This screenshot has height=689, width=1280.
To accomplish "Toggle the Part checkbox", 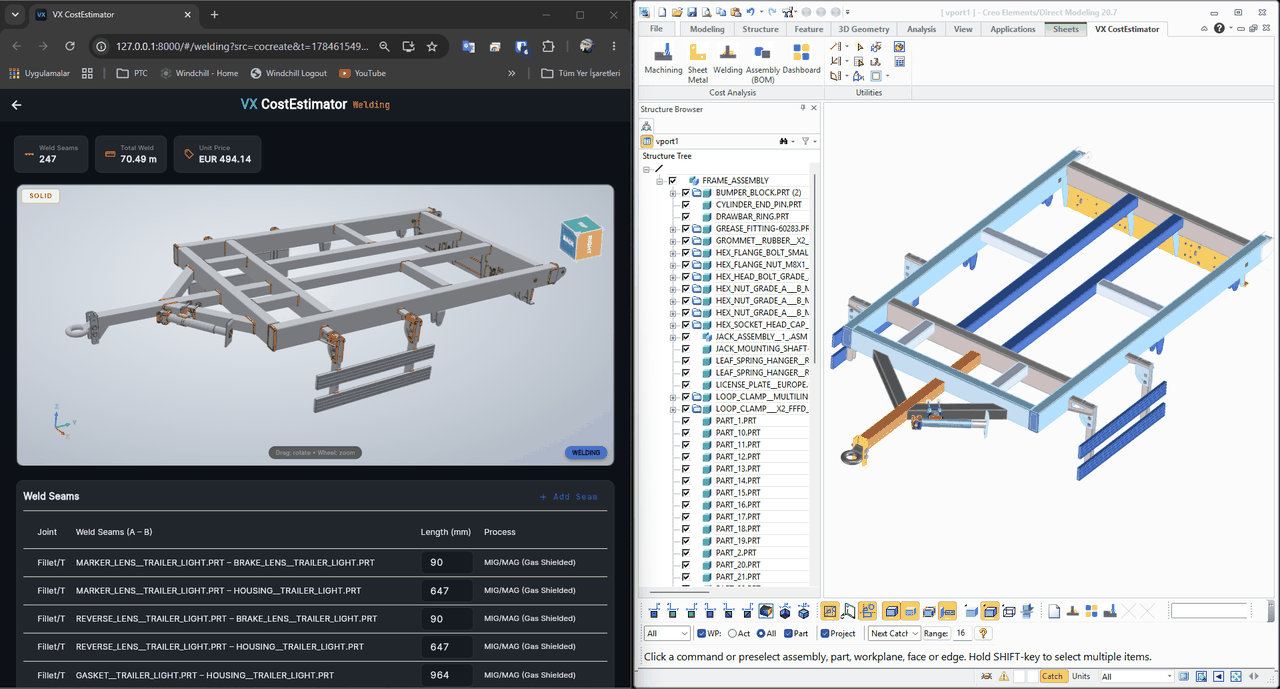I will pos(788,633).
